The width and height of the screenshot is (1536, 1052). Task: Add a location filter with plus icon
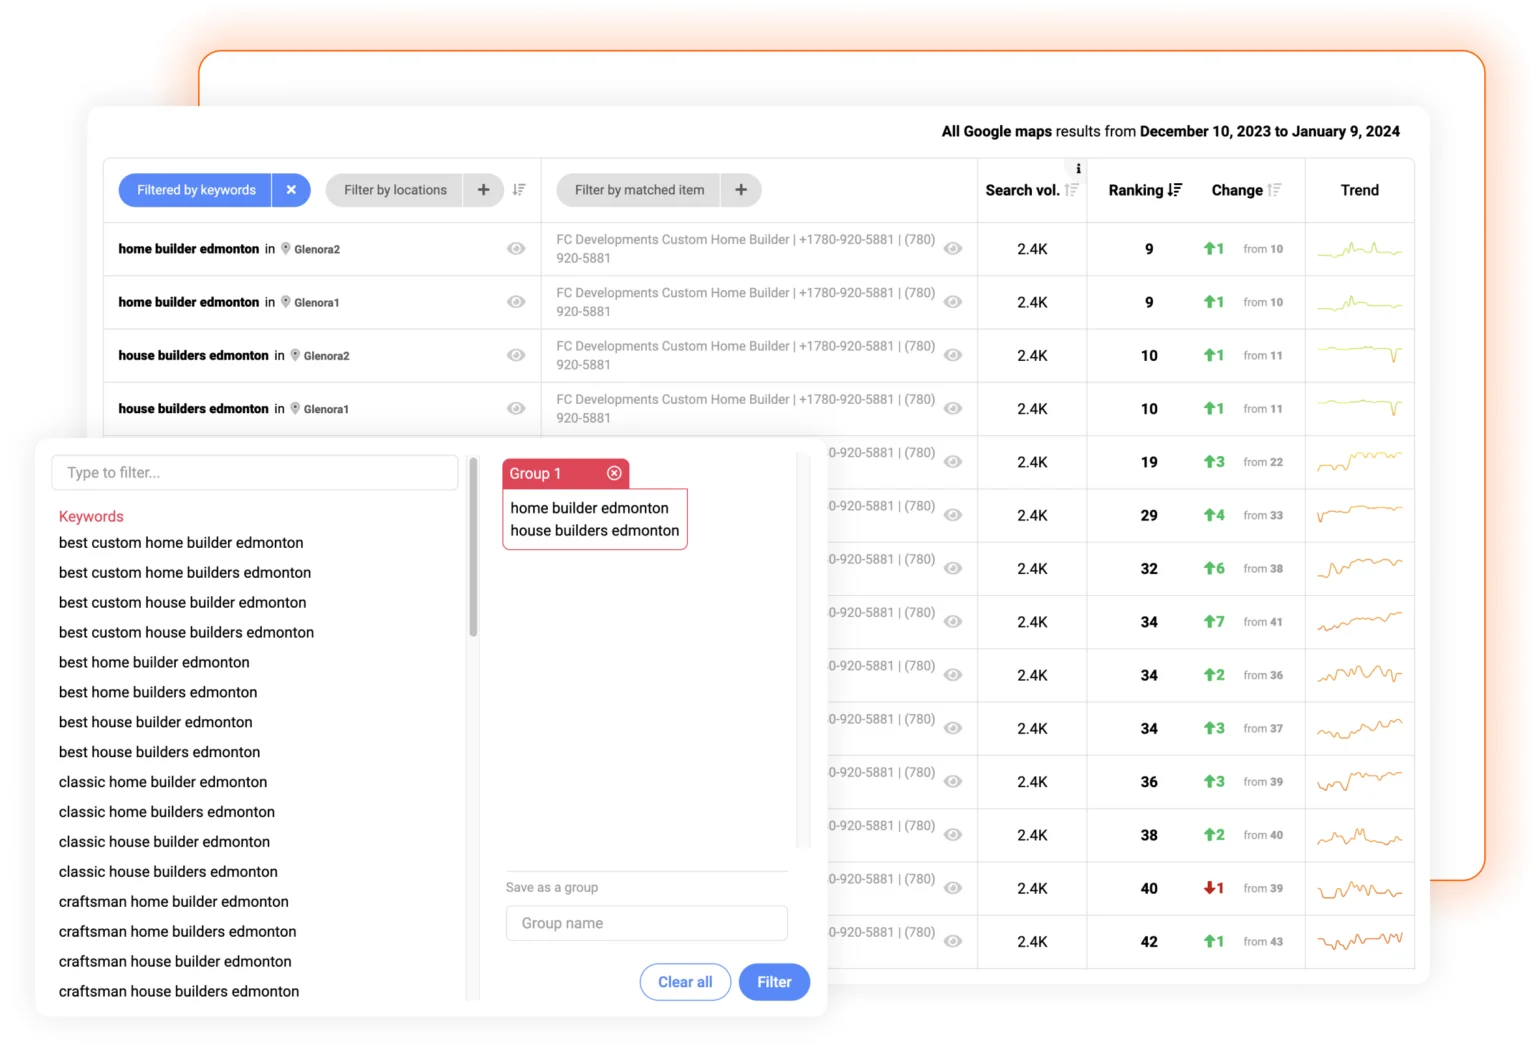[483, 190]
